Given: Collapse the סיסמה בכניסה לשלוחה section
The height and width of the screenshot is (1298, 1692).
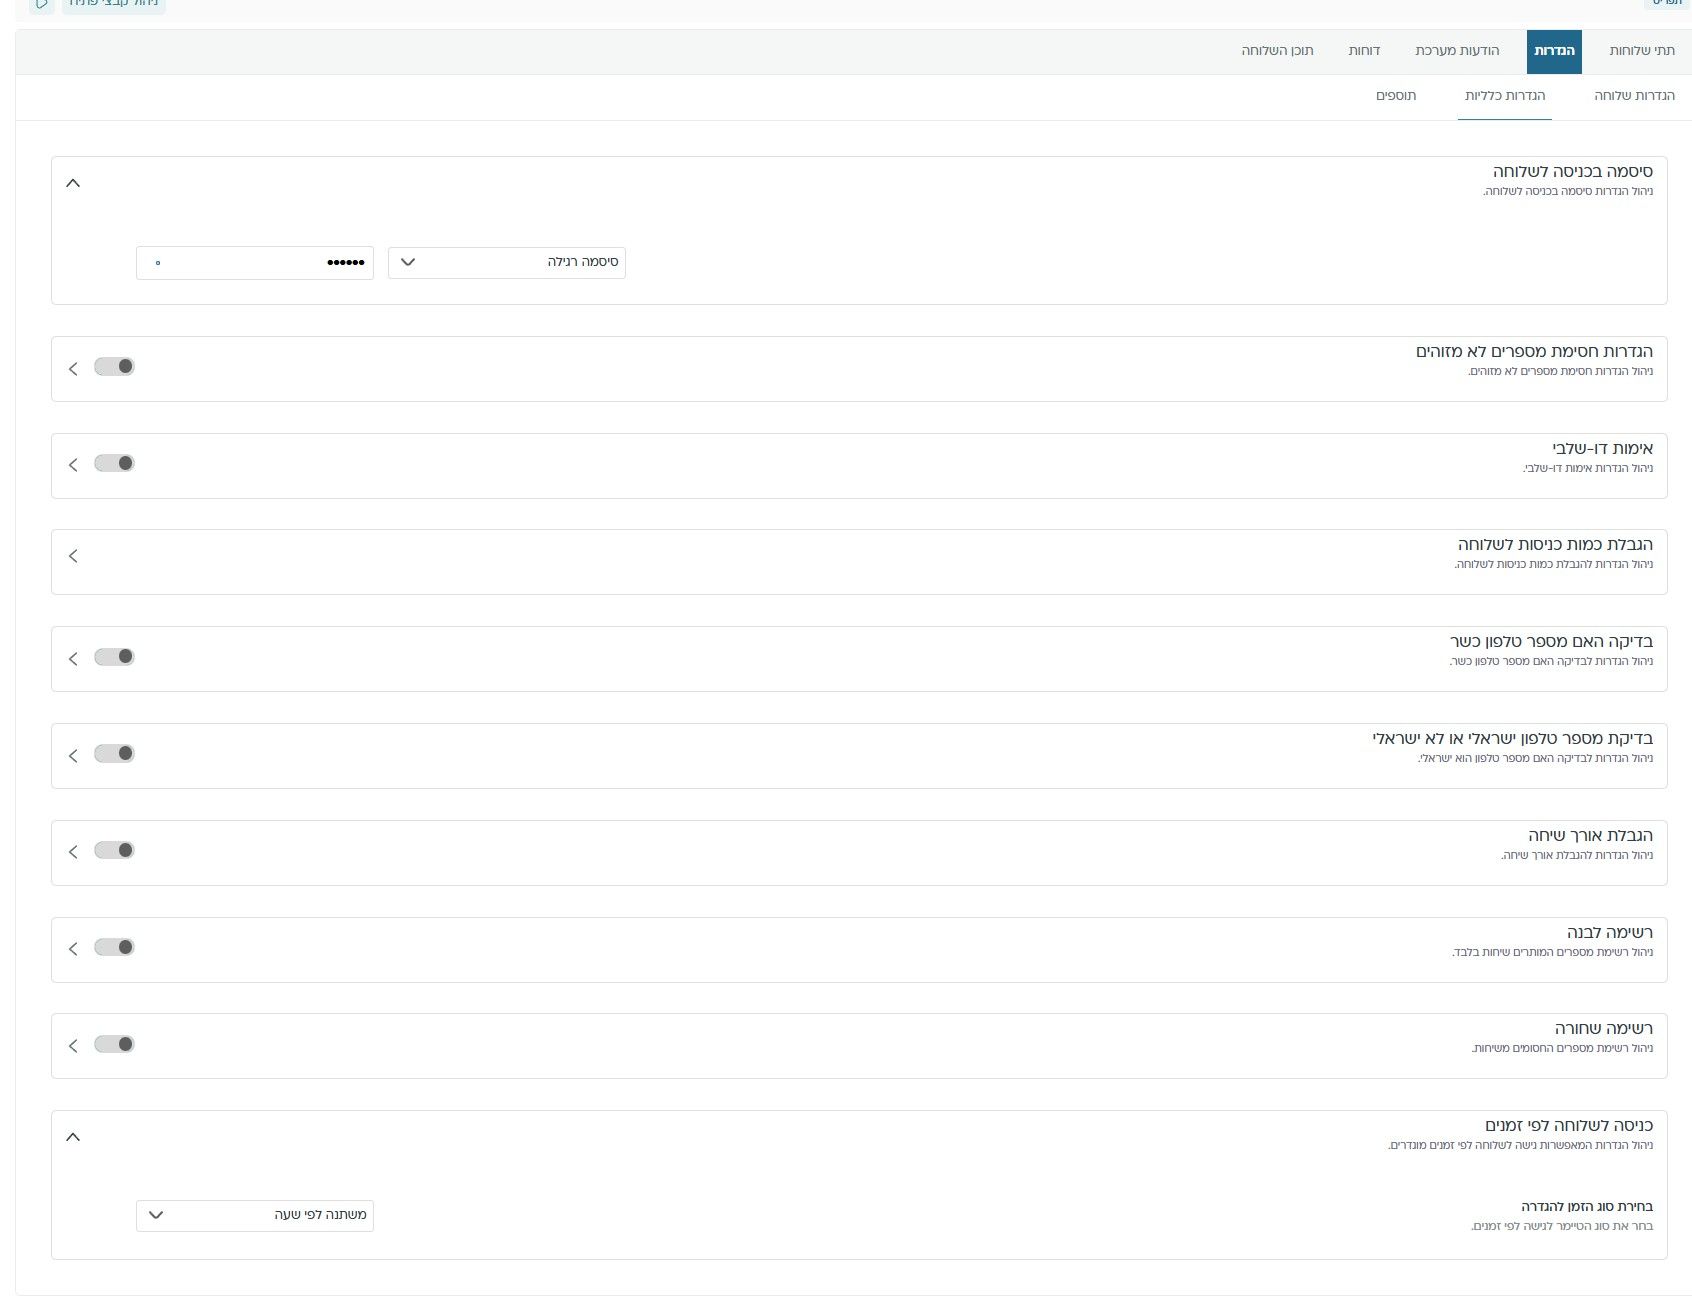Looking at the screenshot, I should [x=73, y=183].
